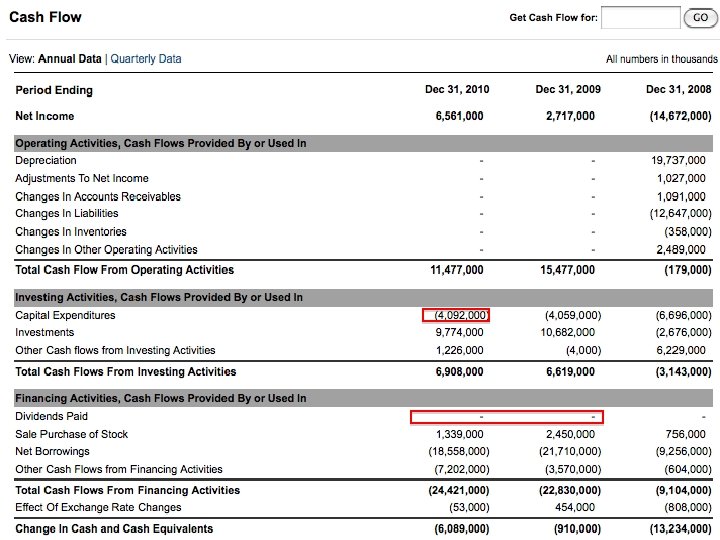The image size is (720, 540).
Task: Select investing total 6,619,000
Action: pyautogui.click(x=570, y=371)
